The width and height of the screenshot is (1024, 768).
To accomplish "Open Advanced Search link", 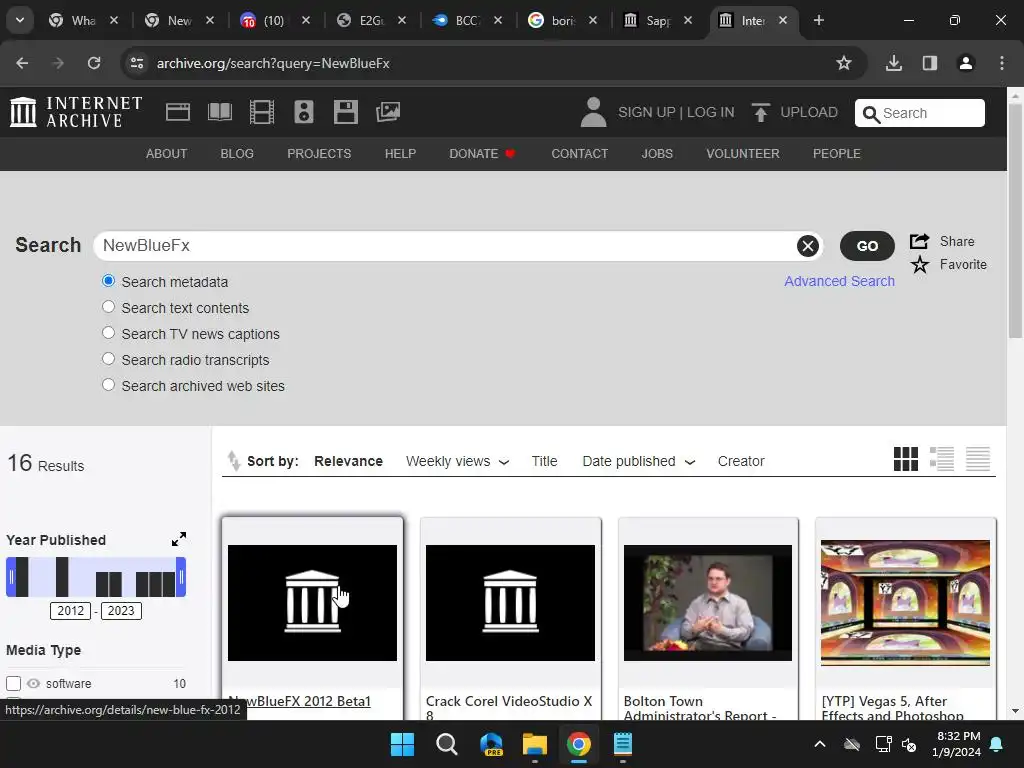I will [839, 281].
